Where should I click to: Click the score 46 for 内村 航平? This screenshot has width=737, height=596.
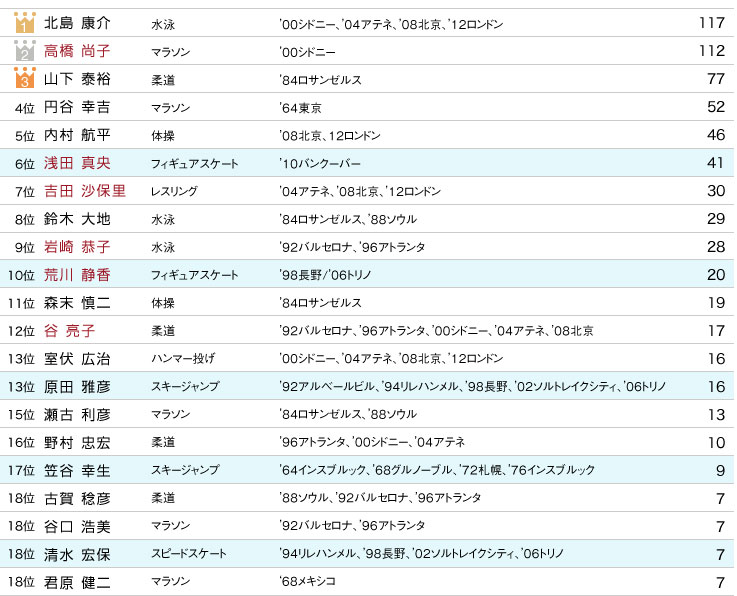coord(716,135)
